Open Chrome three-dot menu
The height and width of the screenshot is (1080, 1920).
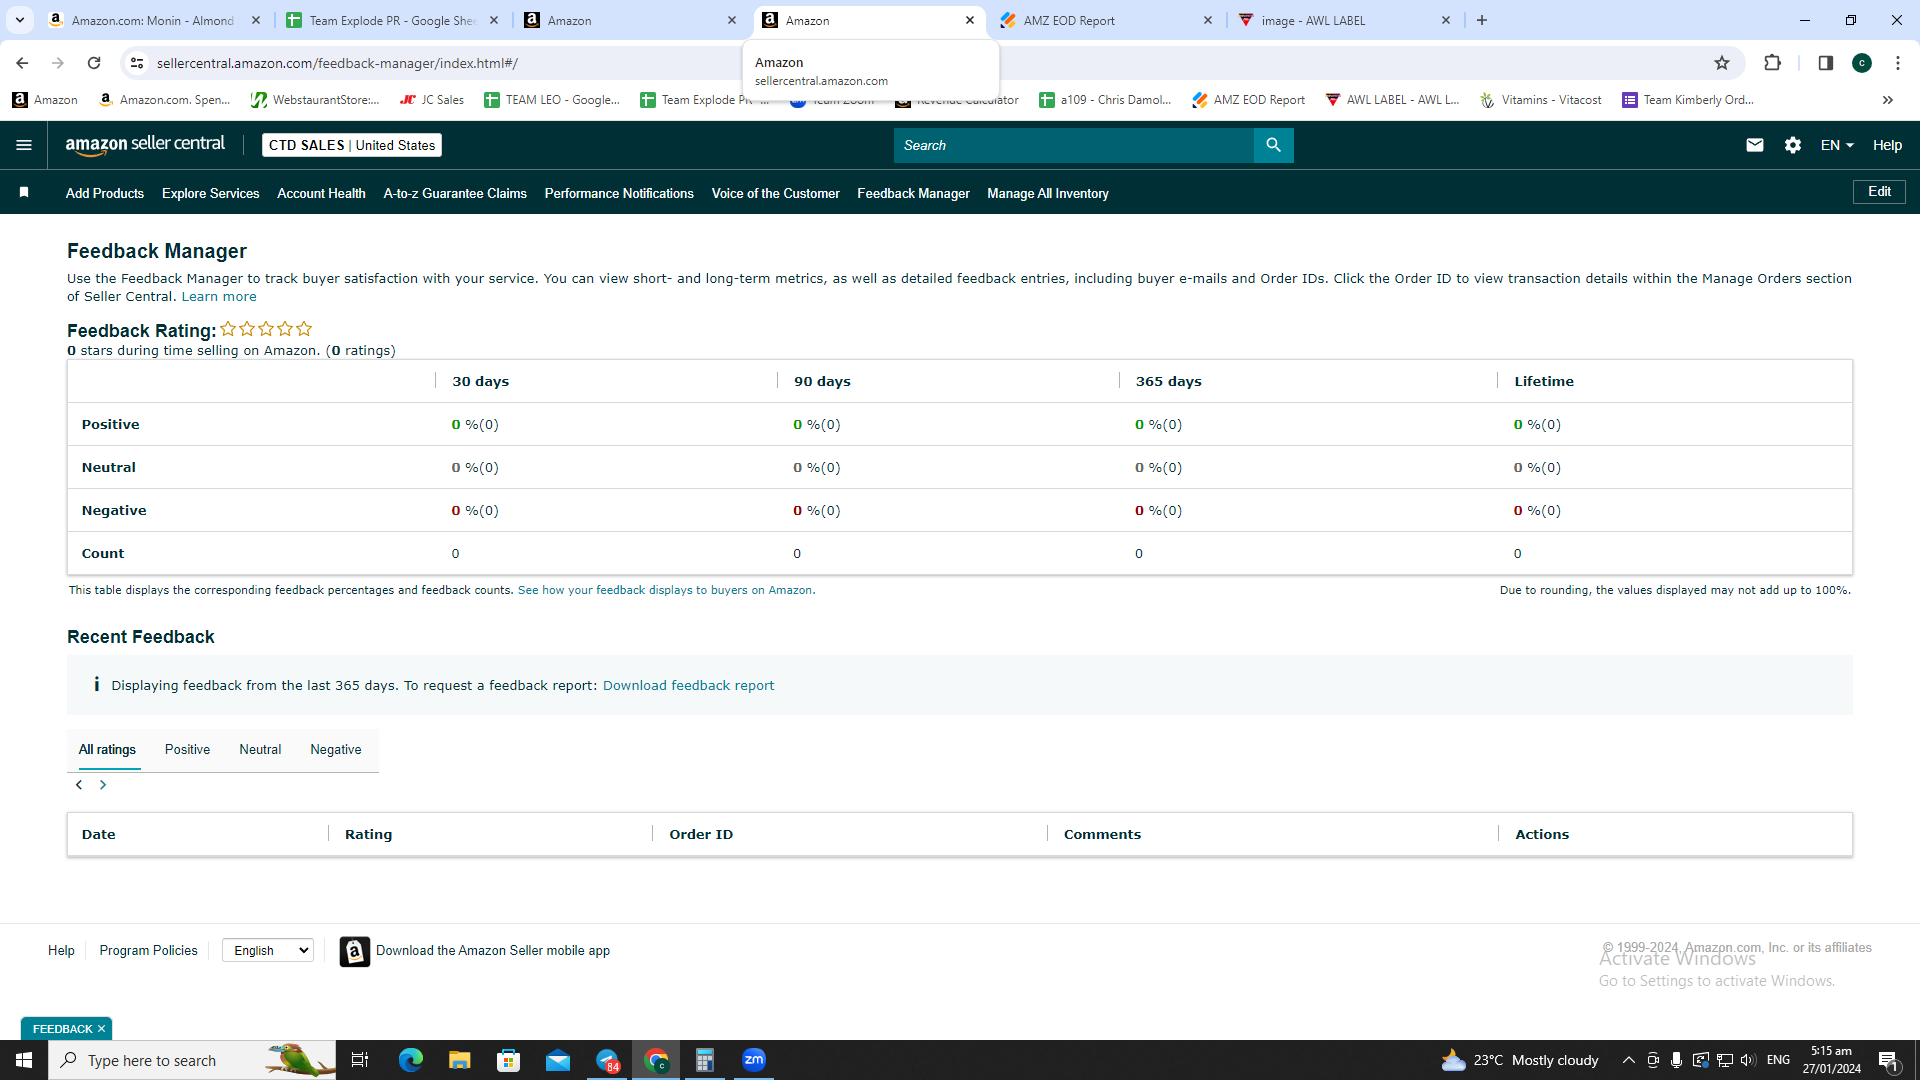click(x=1897, y=63)
